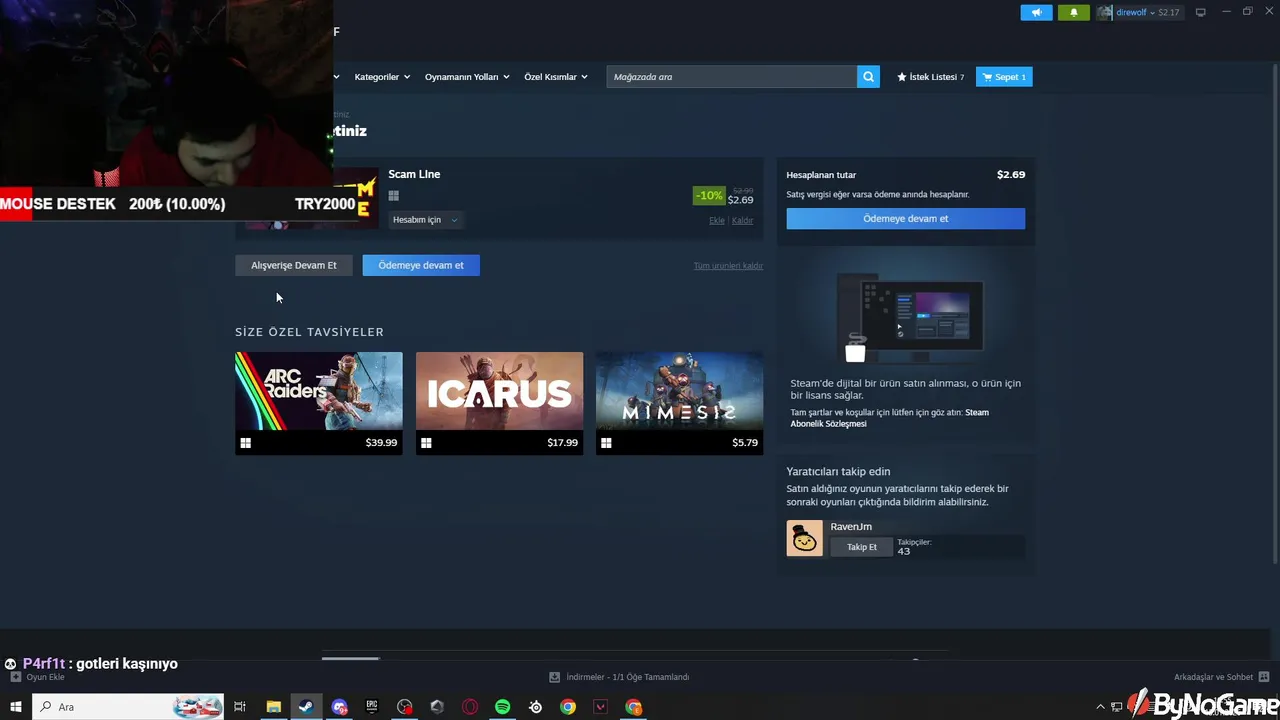Click the store search magnifier button
1280x720 pixels.
(869, 77)
